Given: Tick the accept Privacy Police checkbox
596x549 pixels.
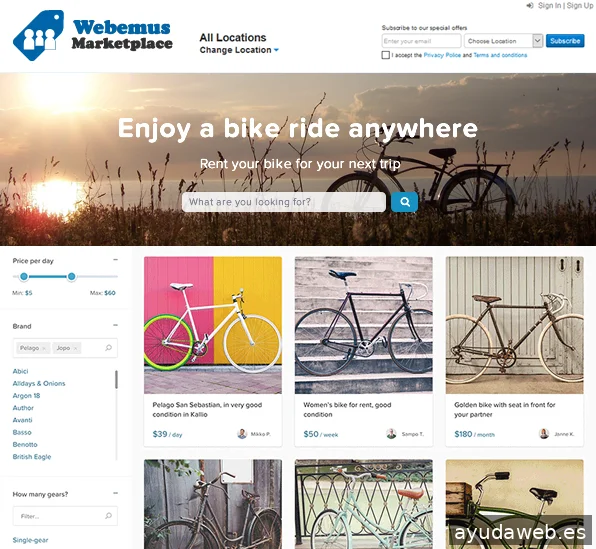Looking at the screenshot, I should [x=385, y=55].
